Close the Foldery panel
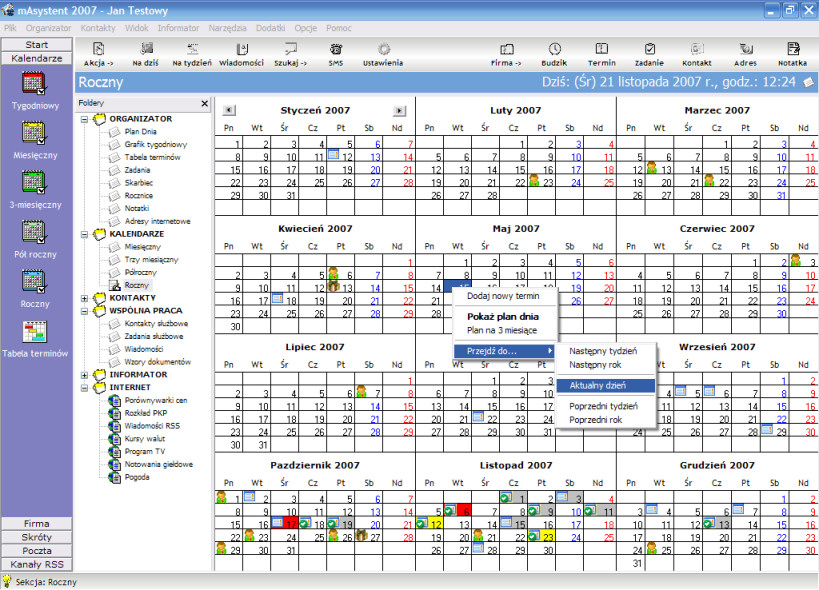Viewport: 819px width, 590px height. coord(205,103)
